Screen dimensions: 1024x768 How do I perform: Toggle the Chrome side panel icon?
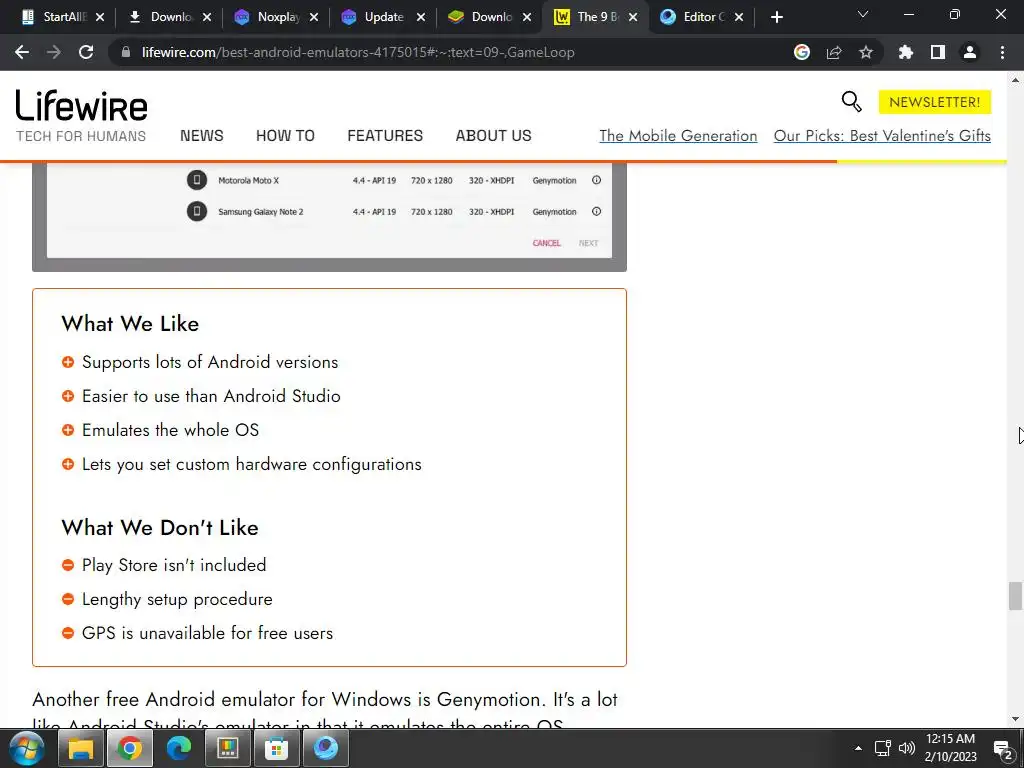tap(938, 52)
